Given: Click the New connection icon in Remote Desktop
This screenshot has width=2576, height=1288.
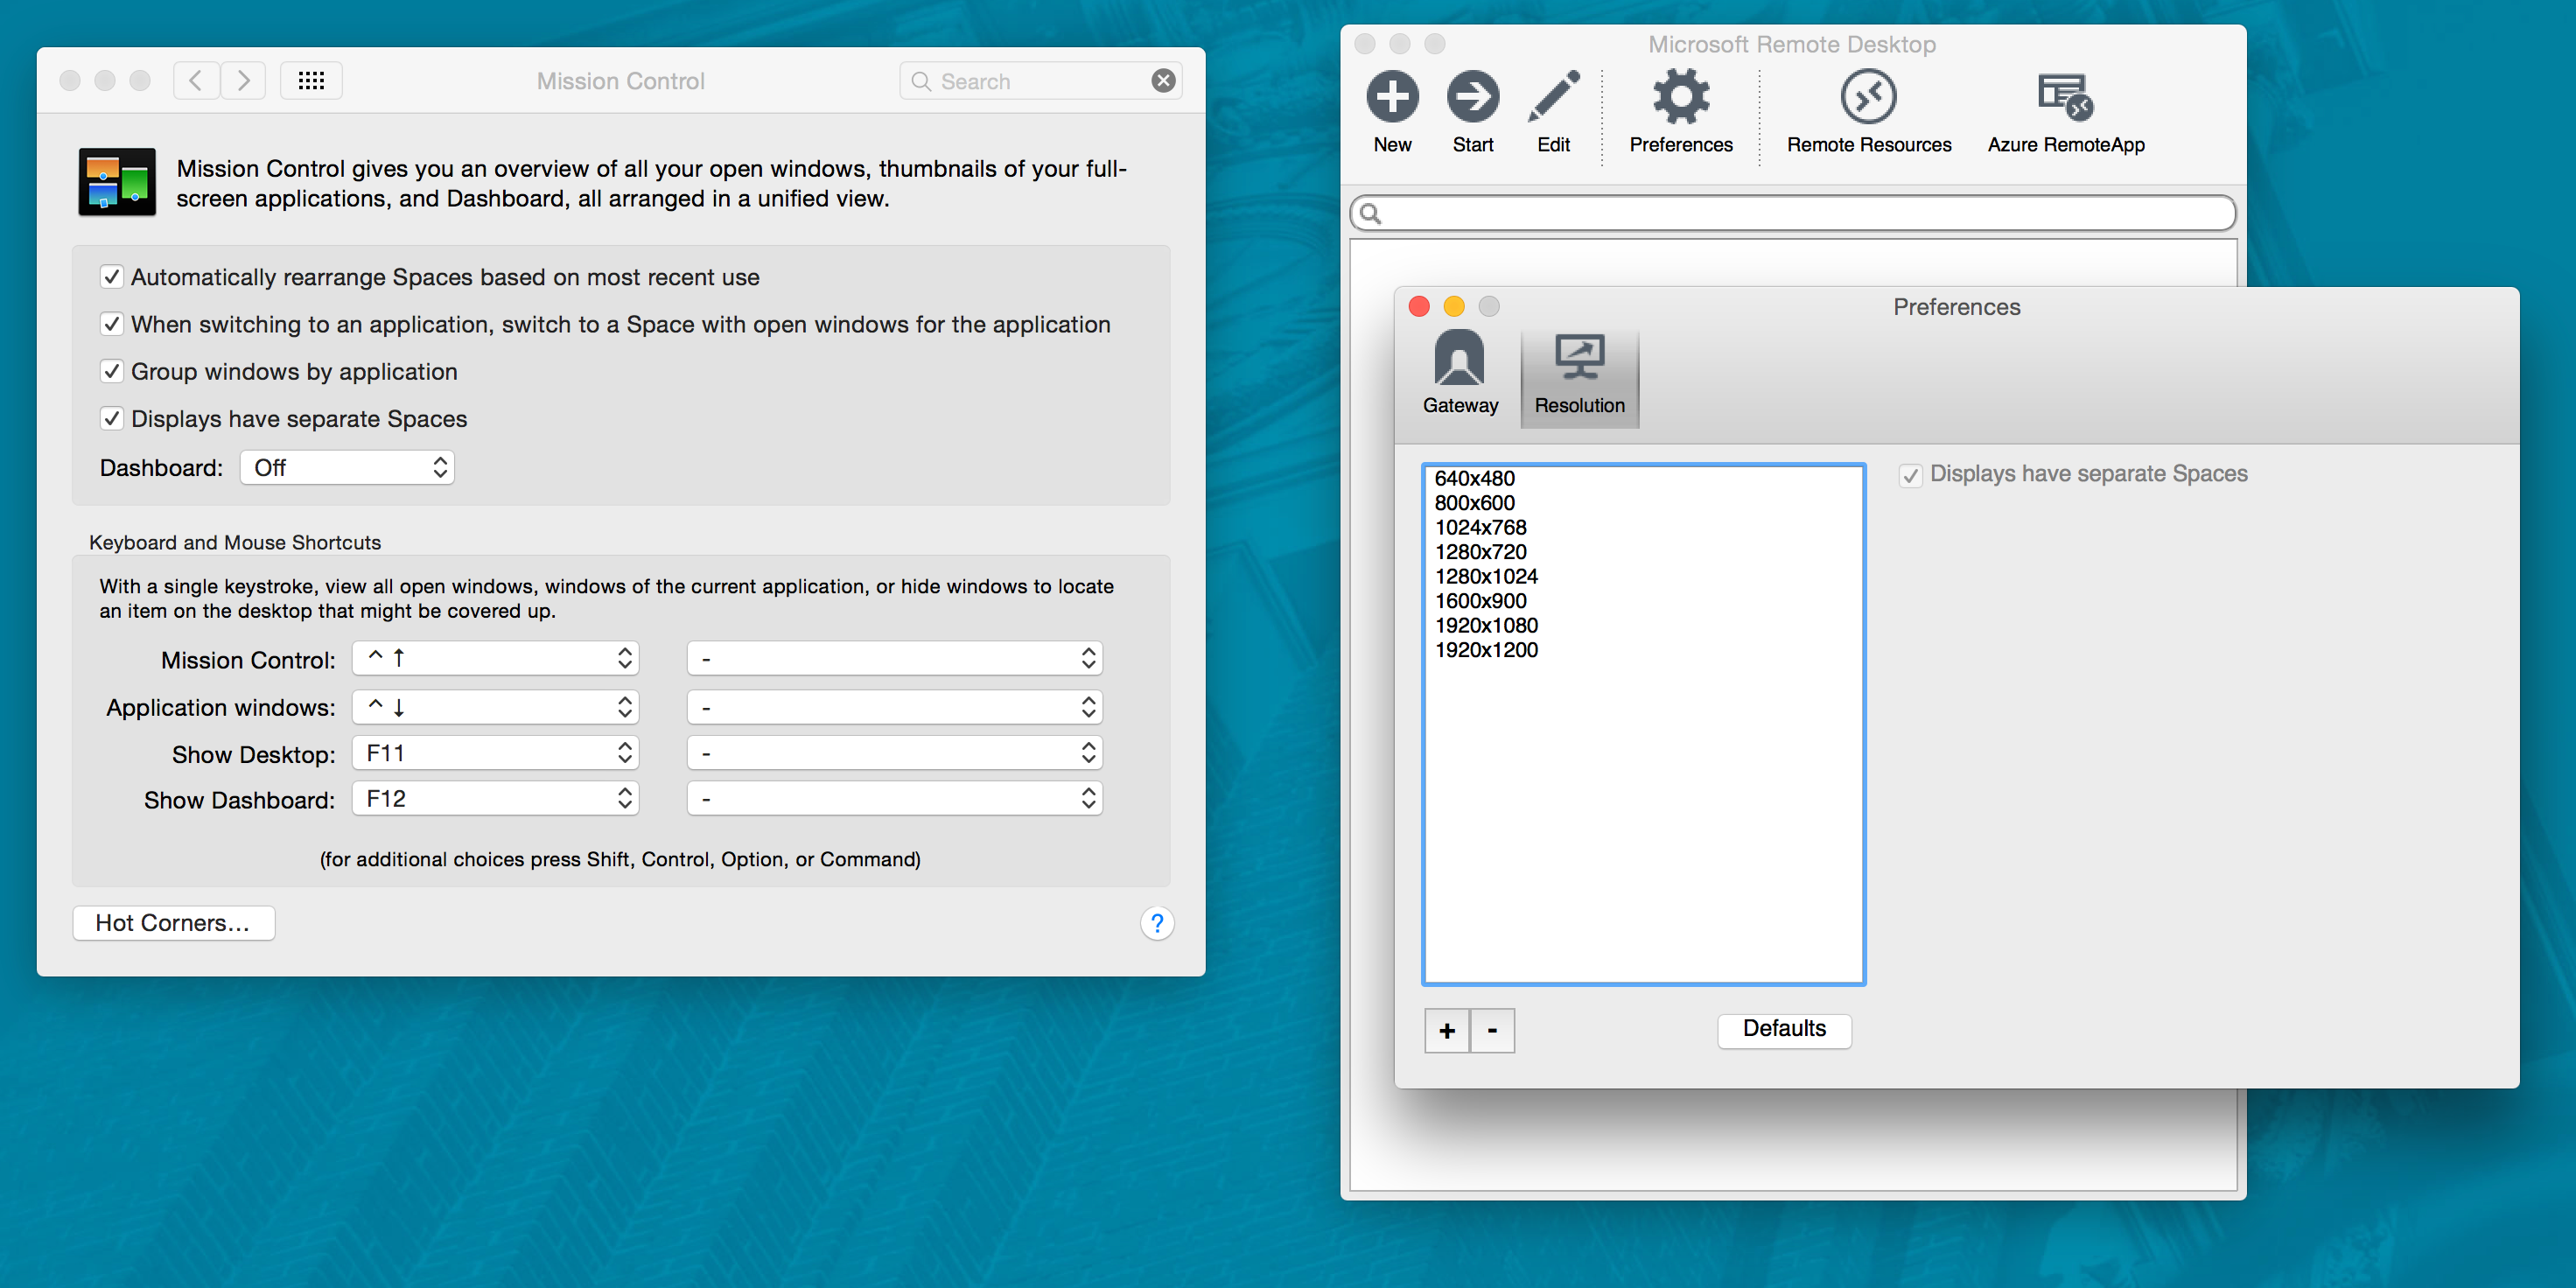Looking at the screenshot, I should pos(1392,97).
